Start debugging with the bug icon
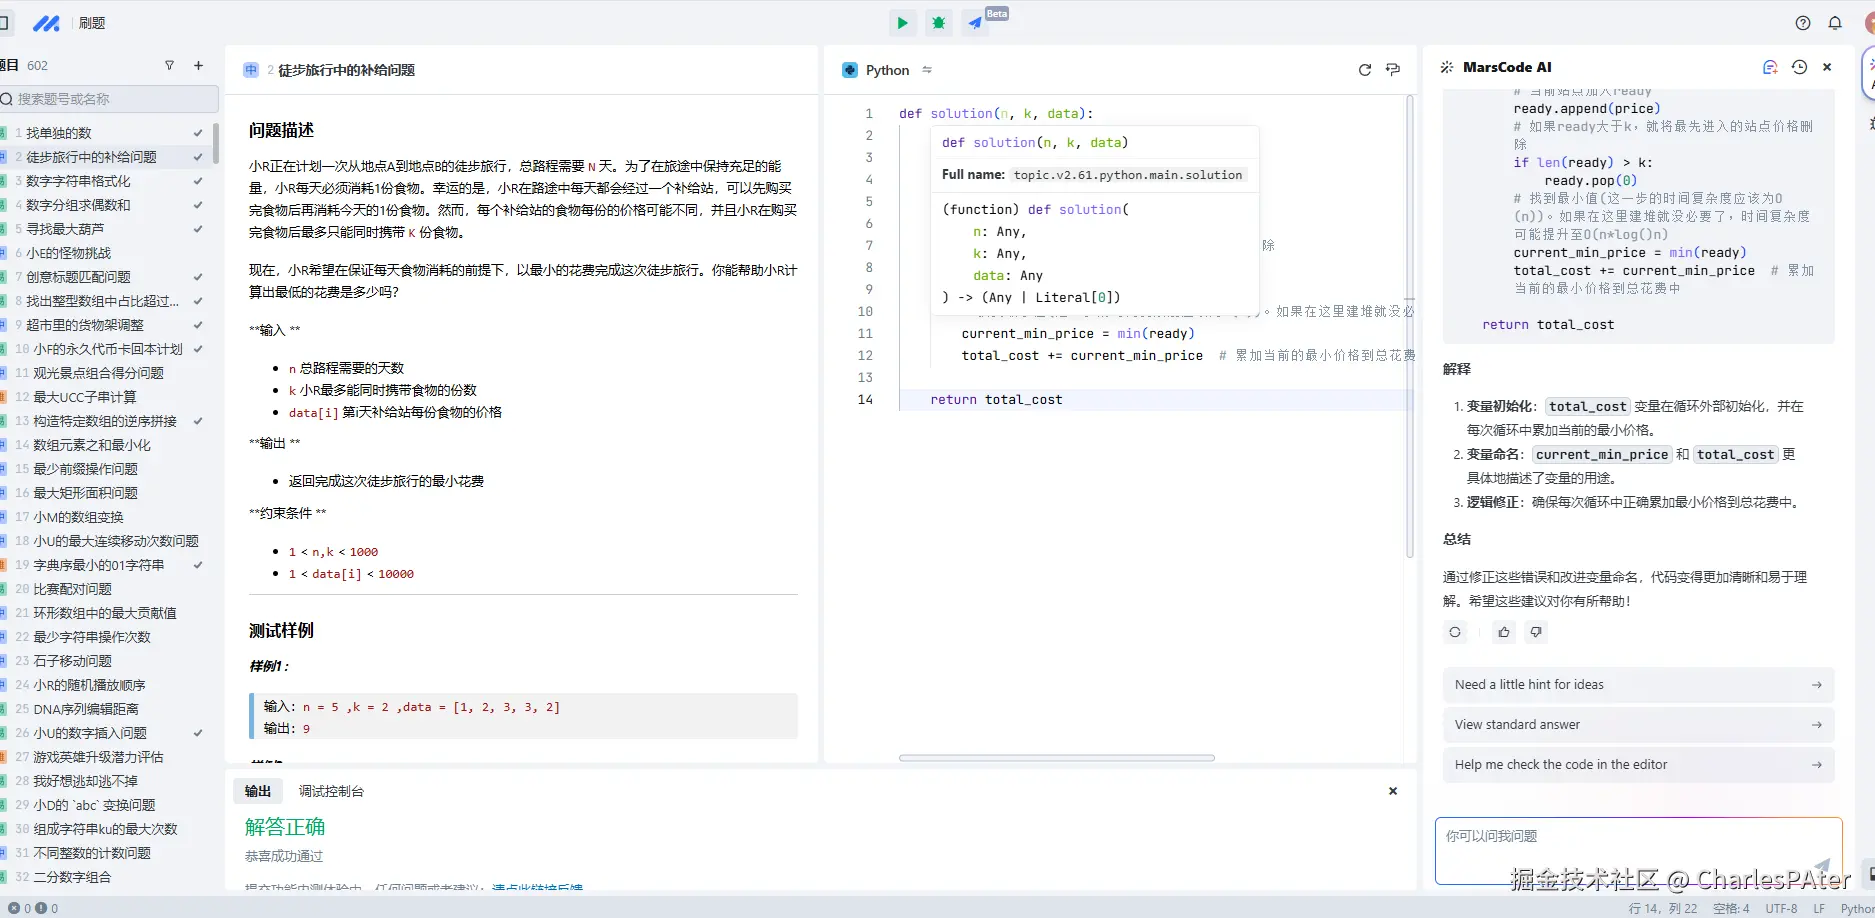Viewport: 1875px width, 918px height. (938, 22)
